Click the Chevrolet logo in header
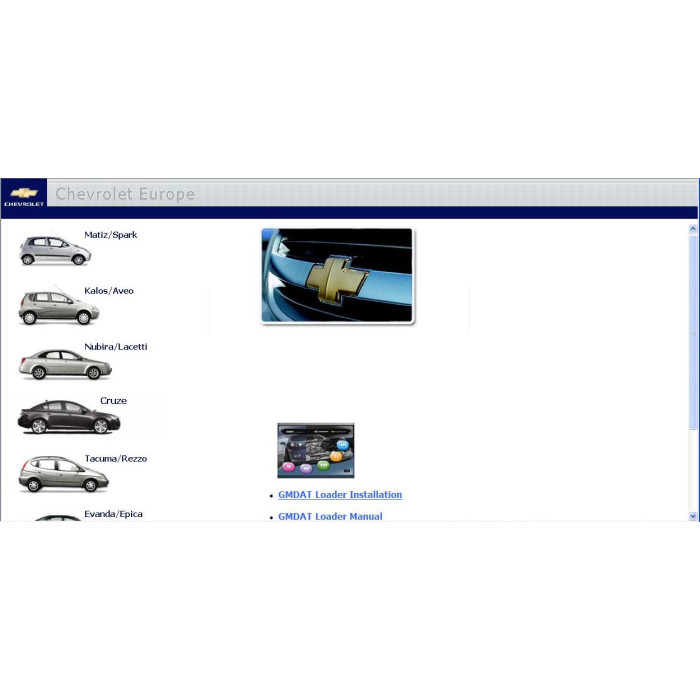Viewport: 700px width, 700px height. click(24, 196)
